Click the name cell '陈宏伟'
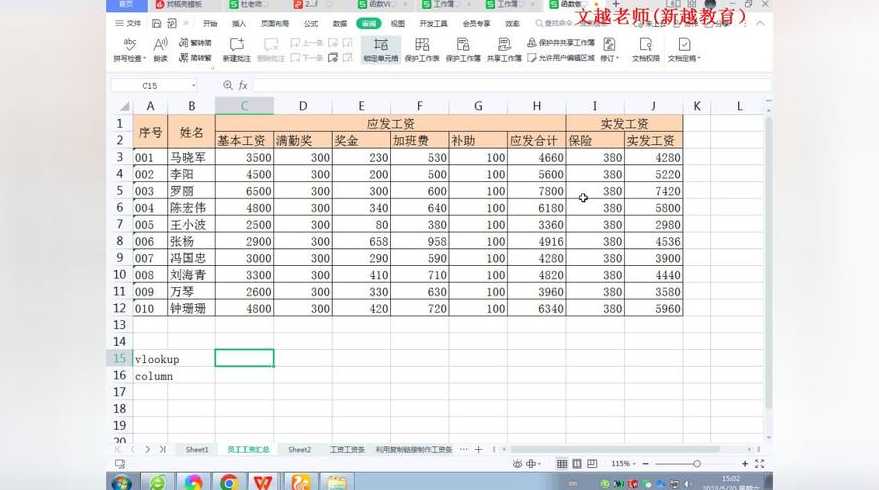The width and height of the screenshot is (879, 490). (x=191, y=207)
